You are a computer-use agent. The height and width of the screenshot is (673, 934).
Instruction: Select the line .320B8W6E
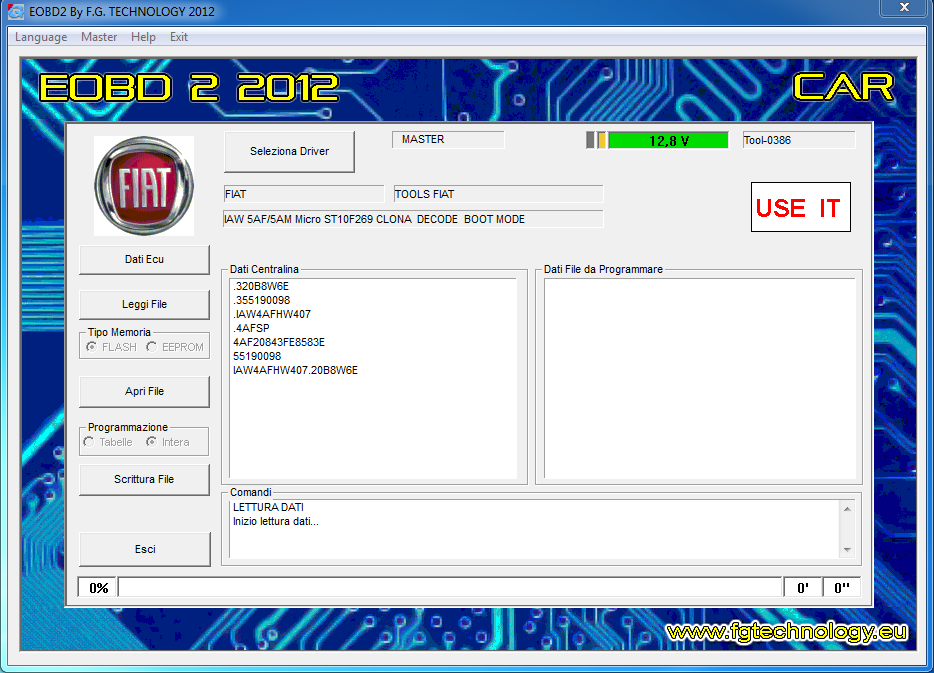261,286
